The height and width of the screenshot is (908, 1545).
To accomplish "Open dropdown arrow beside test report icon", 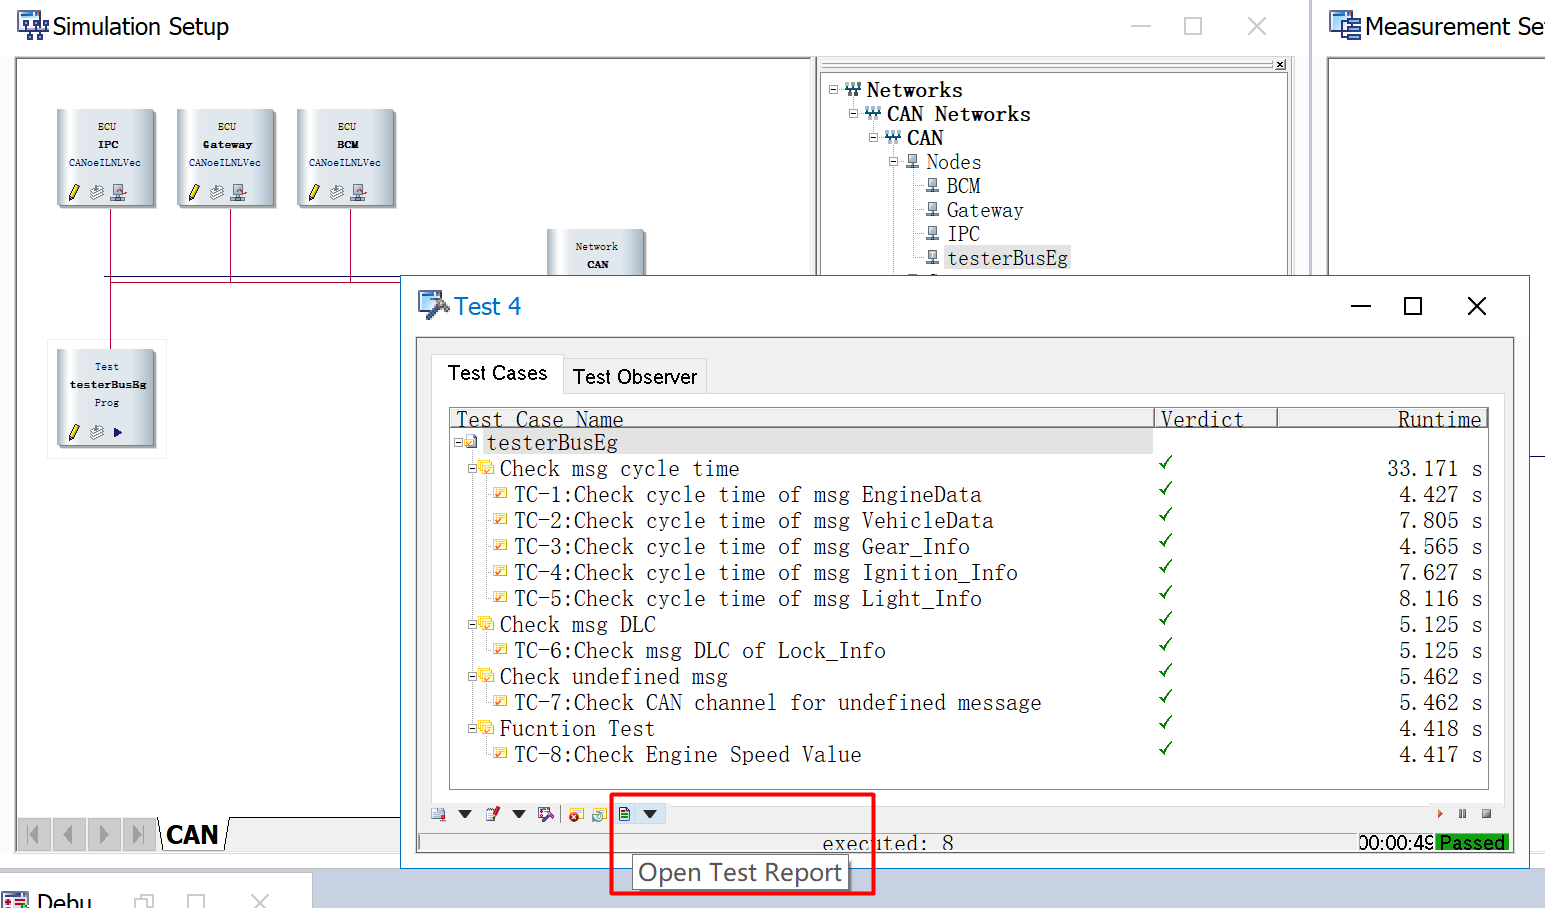I will (650, 814).
